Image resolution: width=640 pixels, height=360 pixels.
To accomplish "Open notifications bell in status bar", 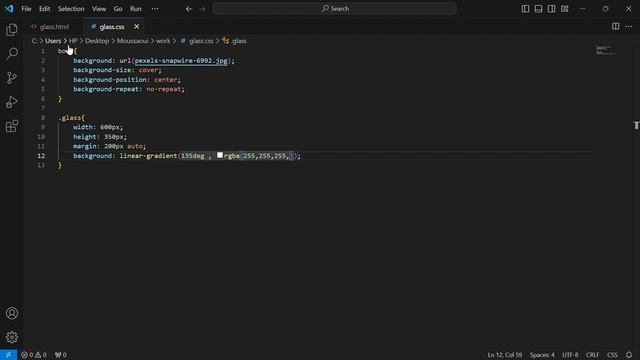I will point(629,355).
